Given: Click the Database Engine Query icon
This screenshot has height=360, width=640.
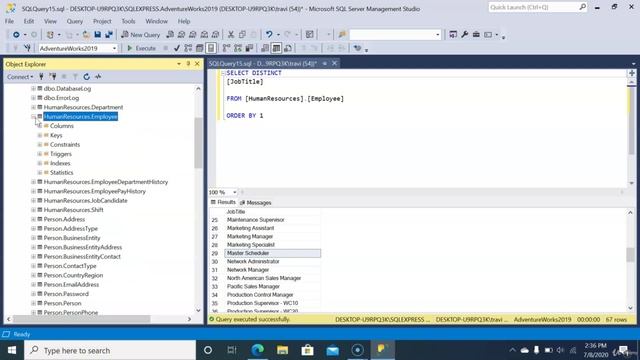Looking at the screenshot, I should click(x=170, y=35).
